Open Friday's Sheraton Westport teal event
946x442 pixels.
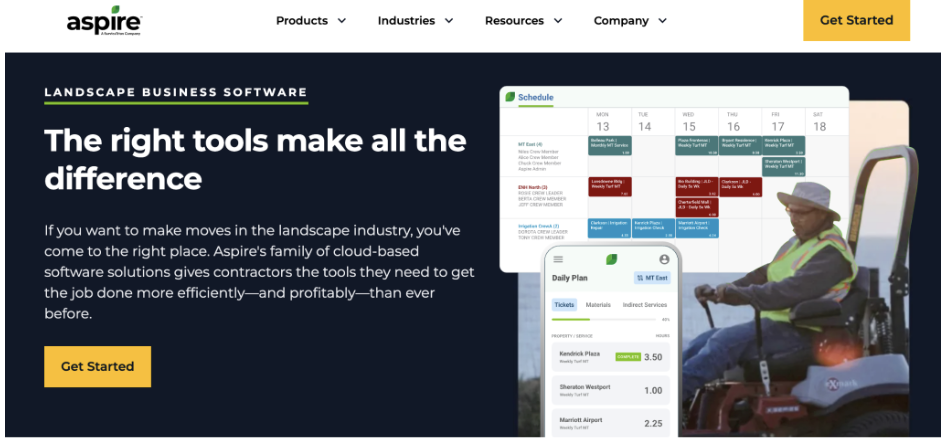tap(784, 167)
